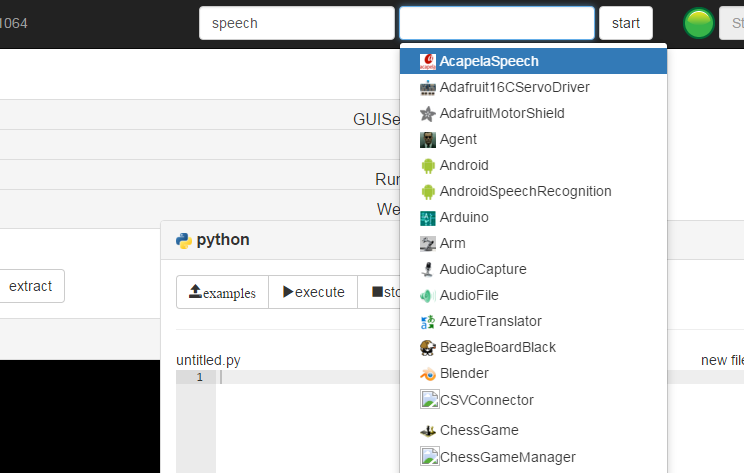
Task: Click the Android robot icon beside the Android entry
Action: pyautogui.click(x=428, y=166)
